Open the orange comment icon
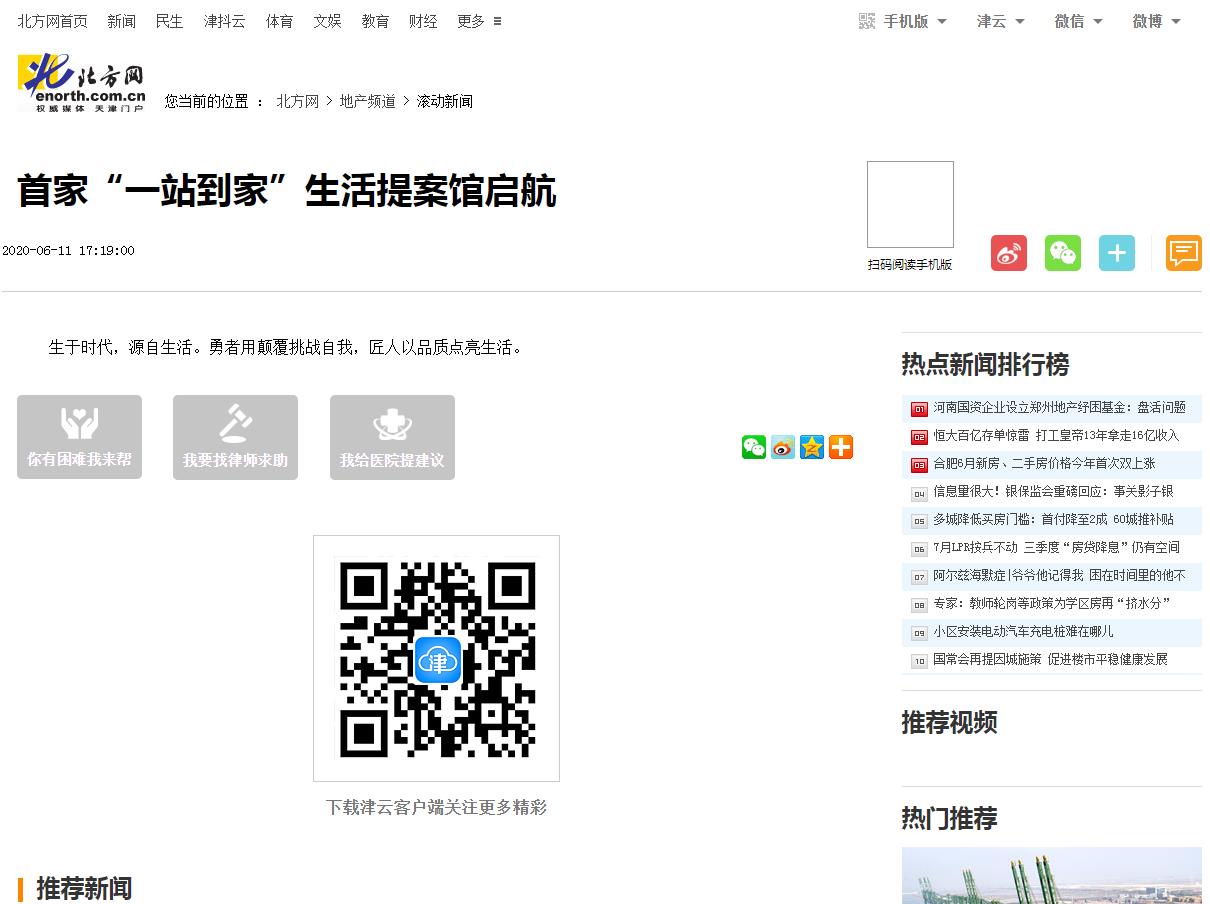1210x904 pixels. pos(1184,253)
